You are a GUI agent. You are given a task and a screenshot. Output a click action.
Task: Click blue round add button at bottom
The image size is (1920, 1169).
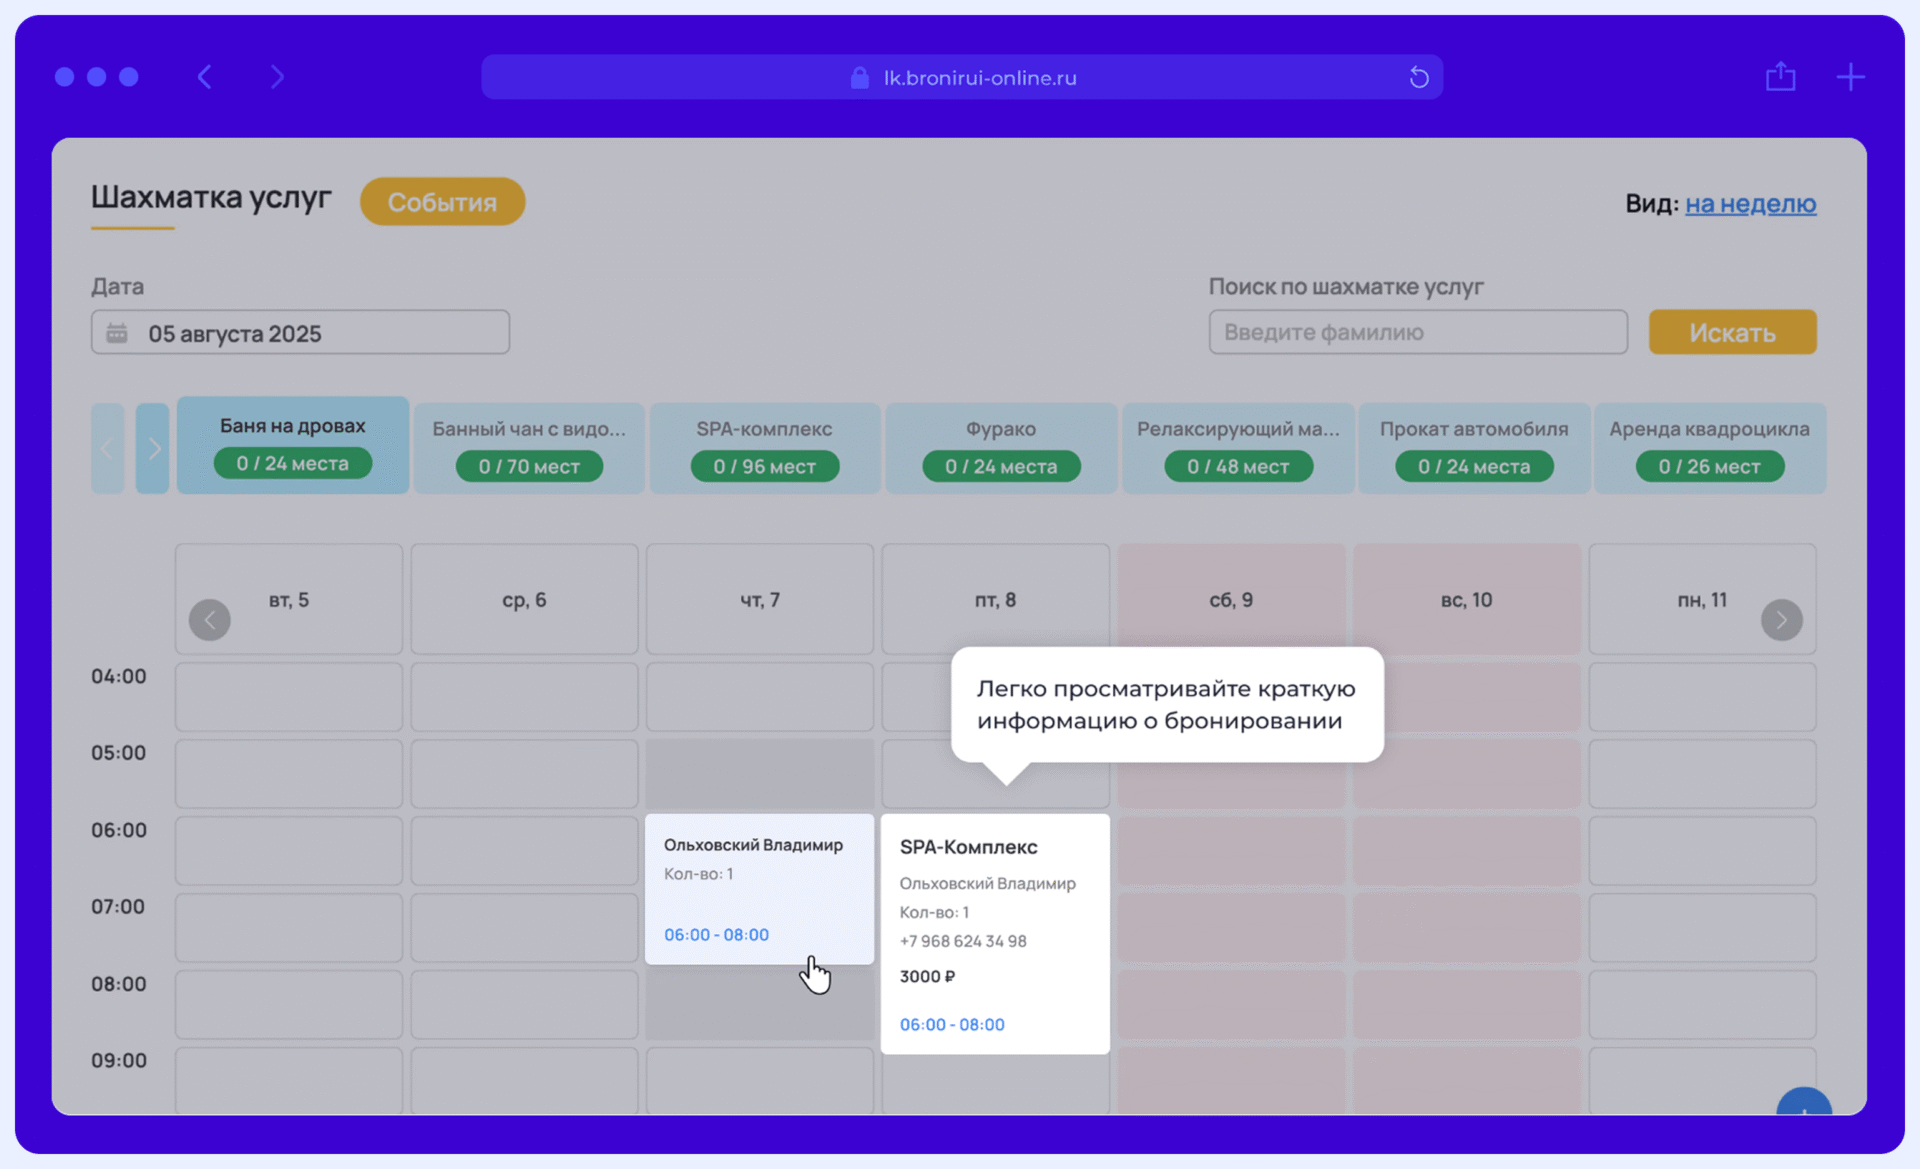tap(1803, 1104)
